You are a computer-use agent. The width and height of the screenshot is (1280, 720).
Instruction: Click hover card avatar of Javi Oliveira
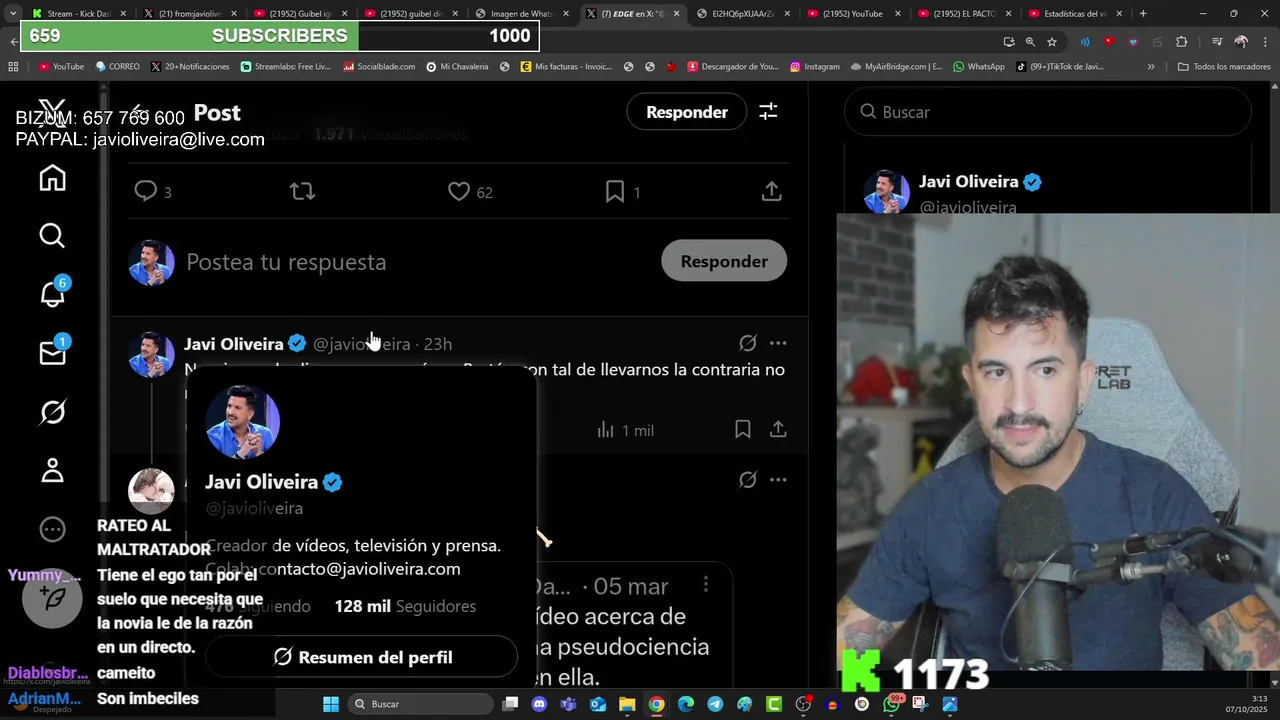pos(243,422)
